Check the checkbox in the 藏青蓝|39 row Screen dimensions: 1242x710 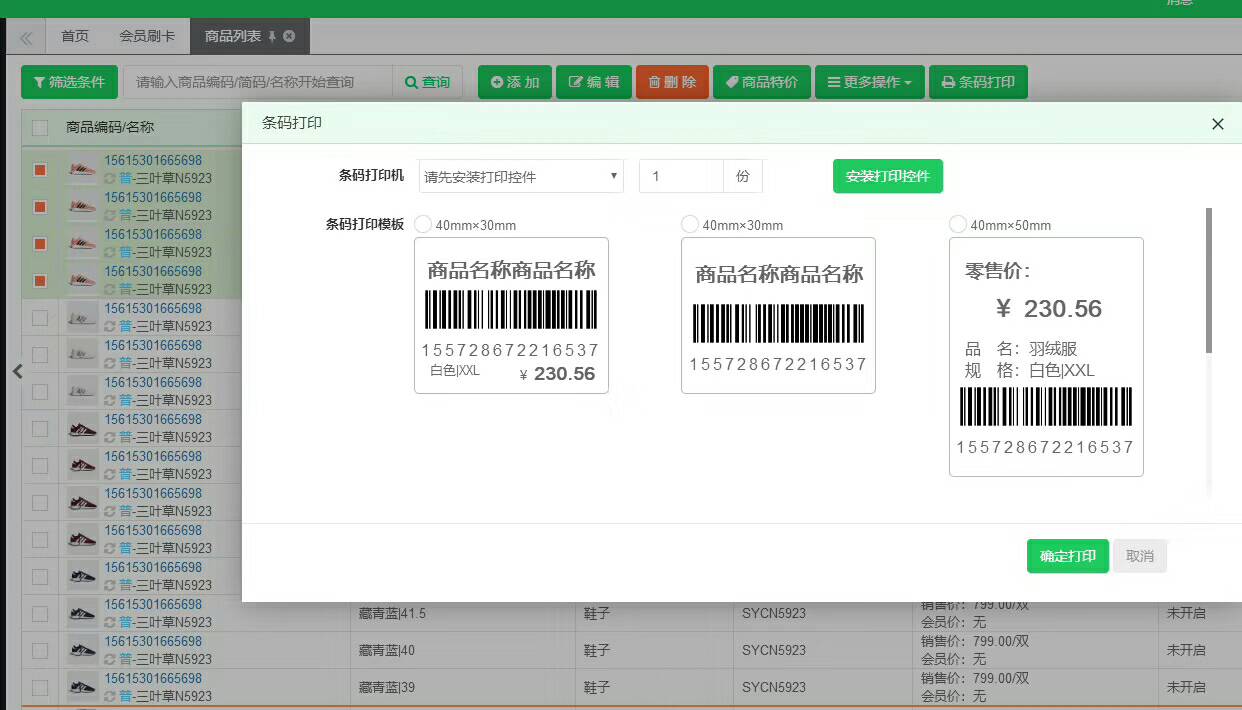(x=40, y=687)
